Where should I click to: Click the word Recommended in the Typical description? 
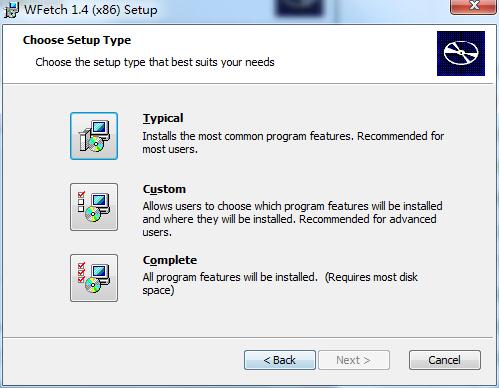point(392,136)
